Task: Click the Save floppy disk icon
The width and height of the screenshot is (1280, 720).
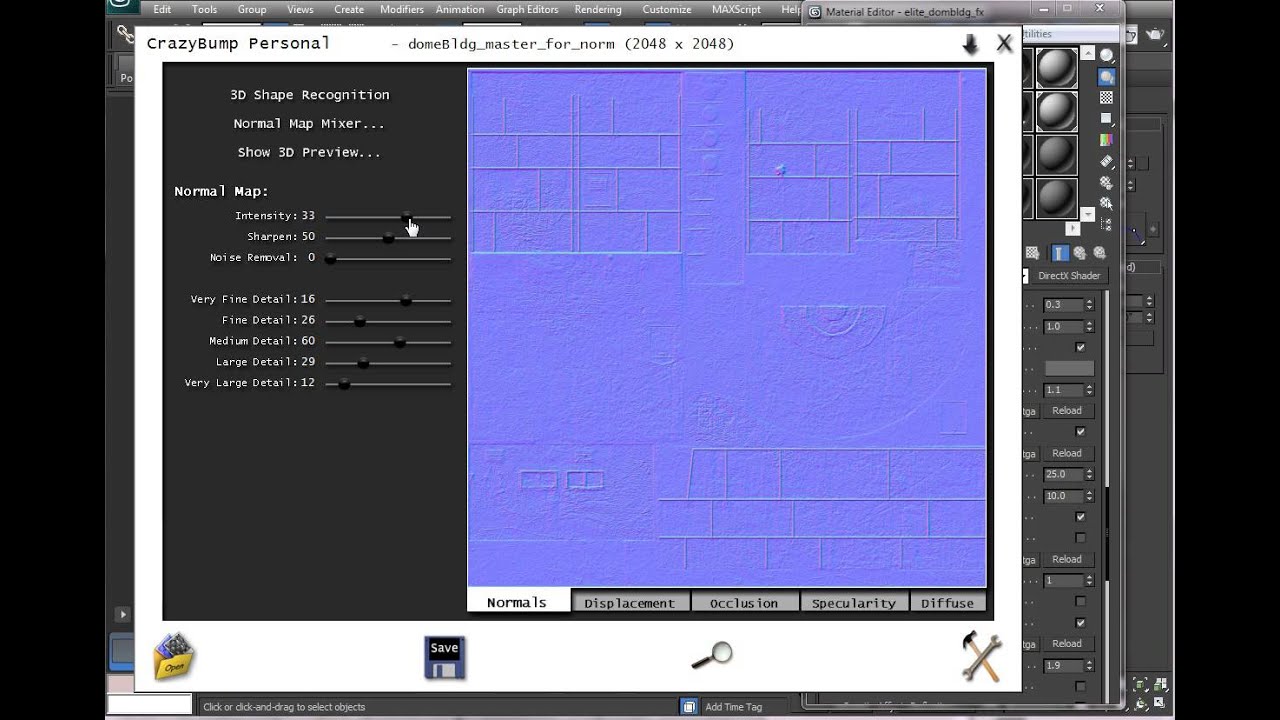Action: tap(444, 658)
